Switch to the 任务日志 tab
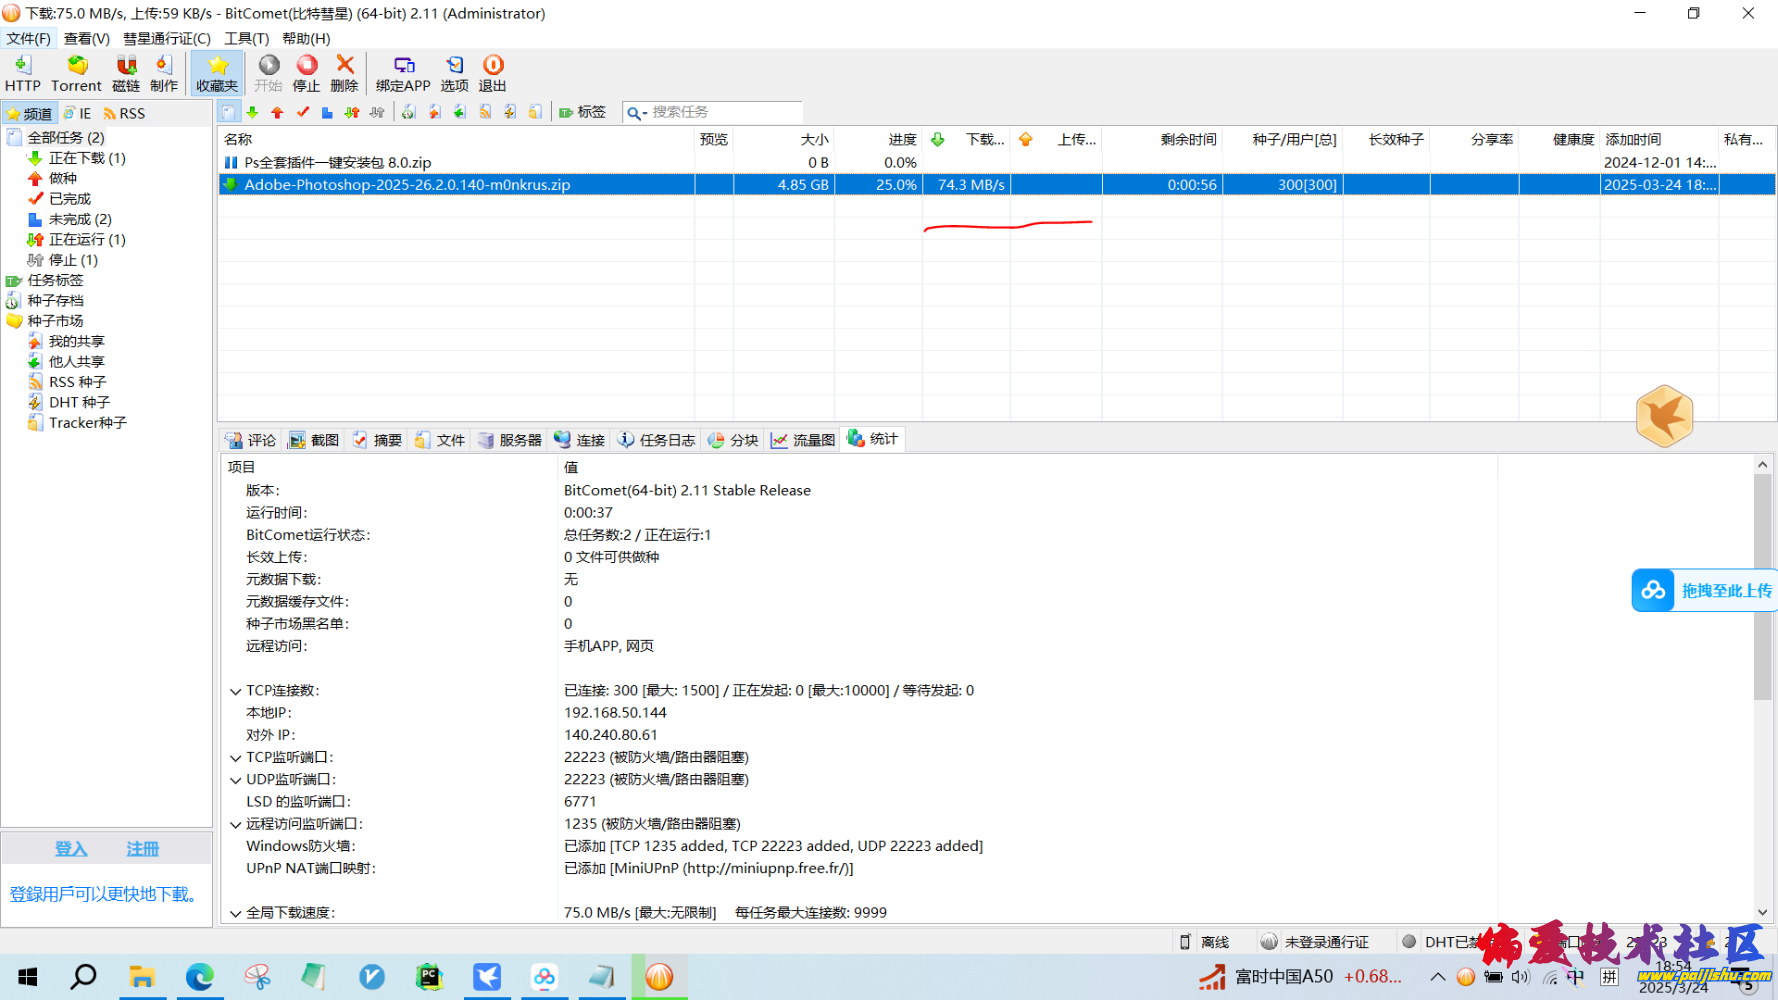 point(656,440)
